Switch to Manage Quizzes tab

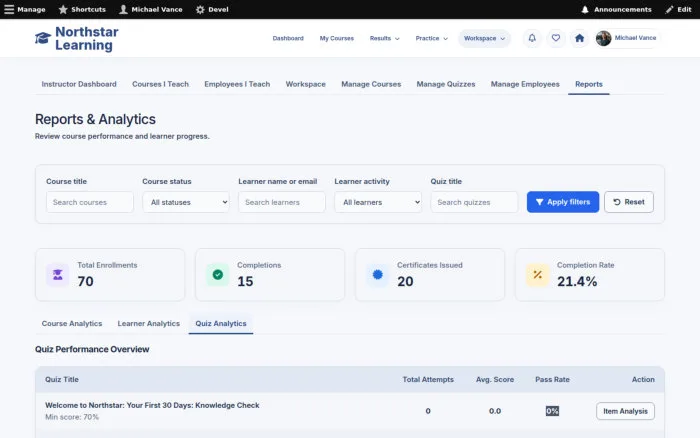coord(446,84)
